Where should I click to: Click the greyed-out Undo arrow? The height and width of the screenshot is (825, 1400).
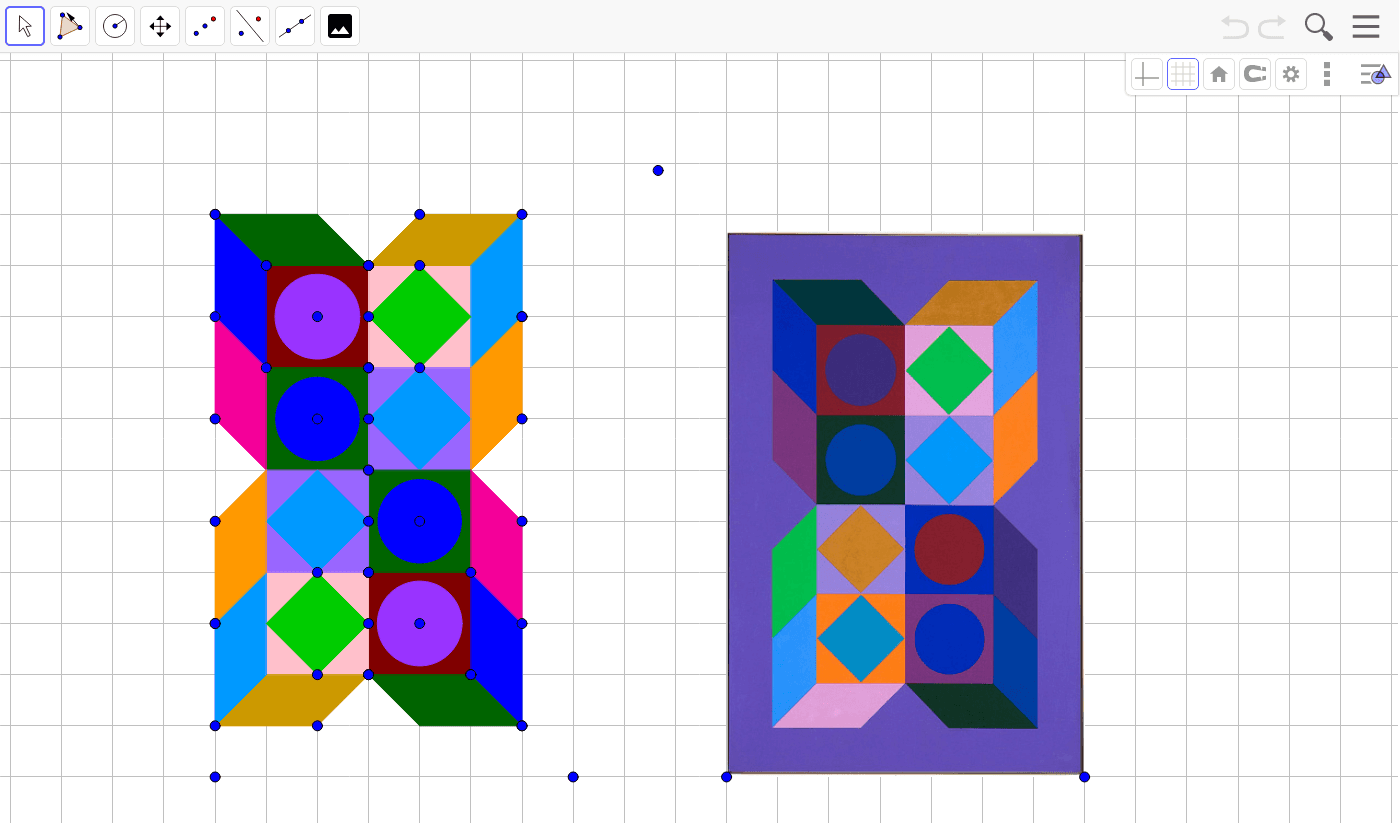click(x=1235, y=27)
